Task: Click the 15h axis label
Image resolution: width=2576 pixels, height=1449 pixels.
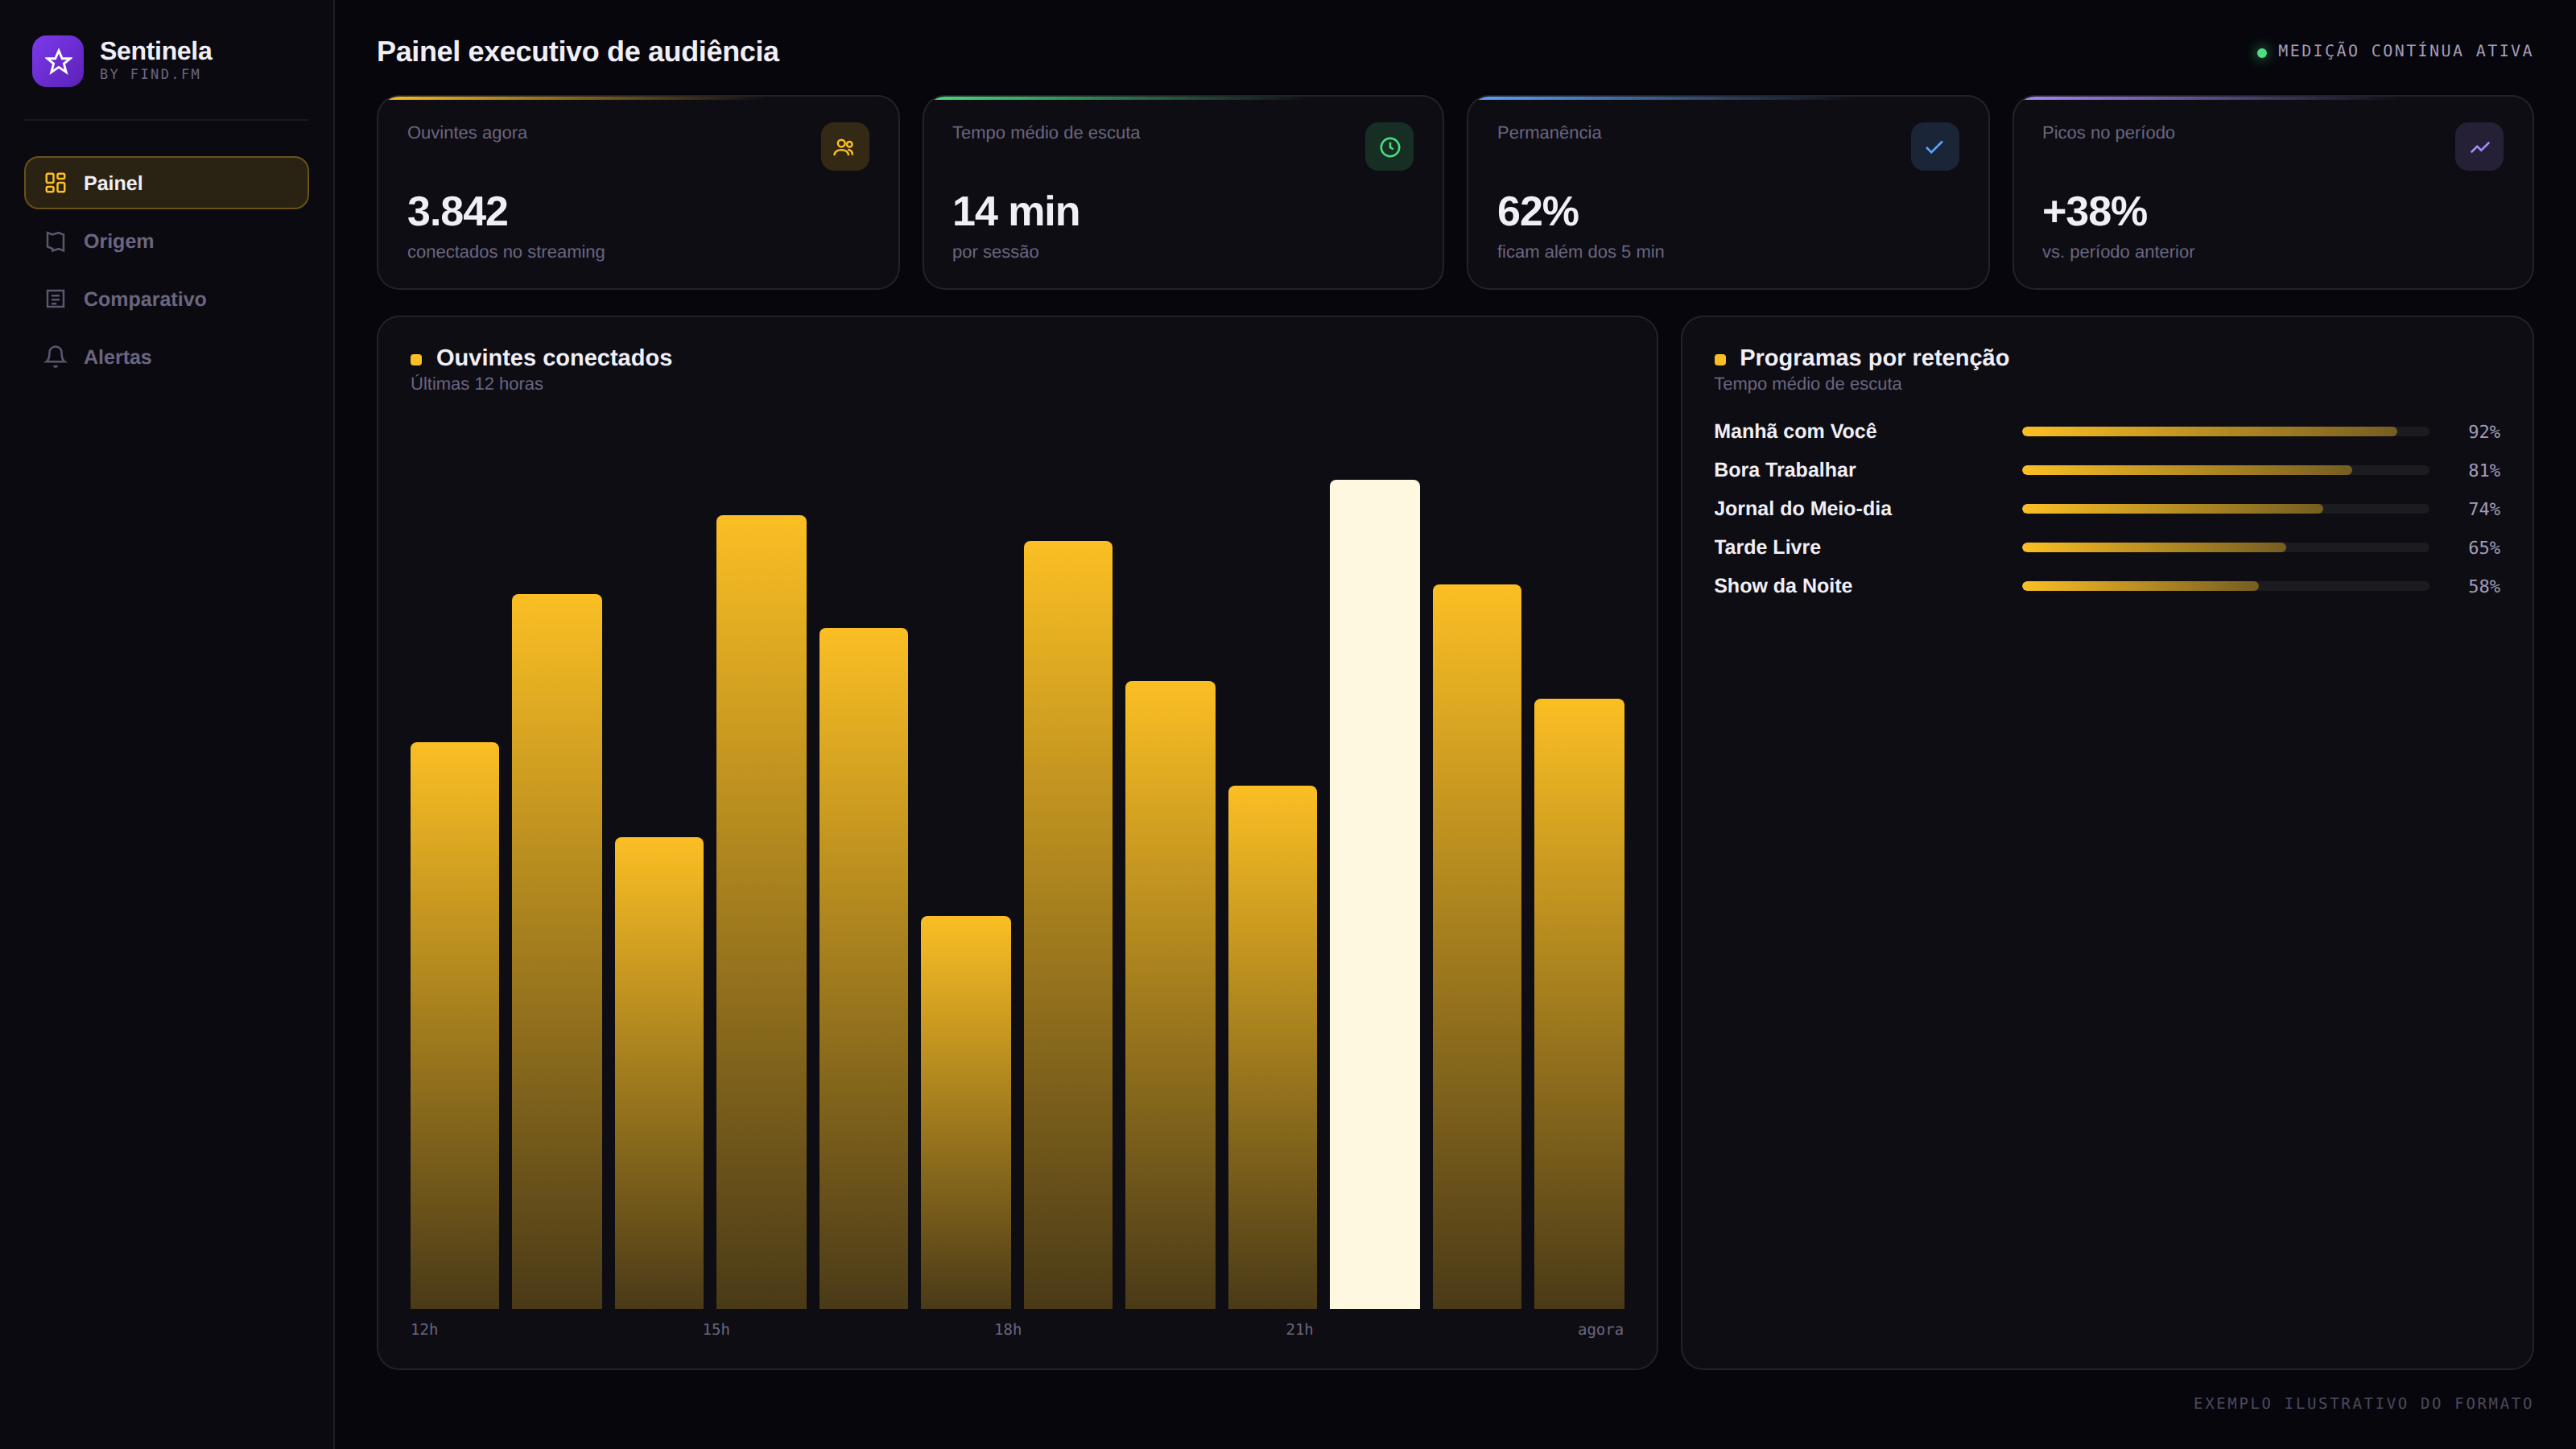Action: pos(716,1329)
